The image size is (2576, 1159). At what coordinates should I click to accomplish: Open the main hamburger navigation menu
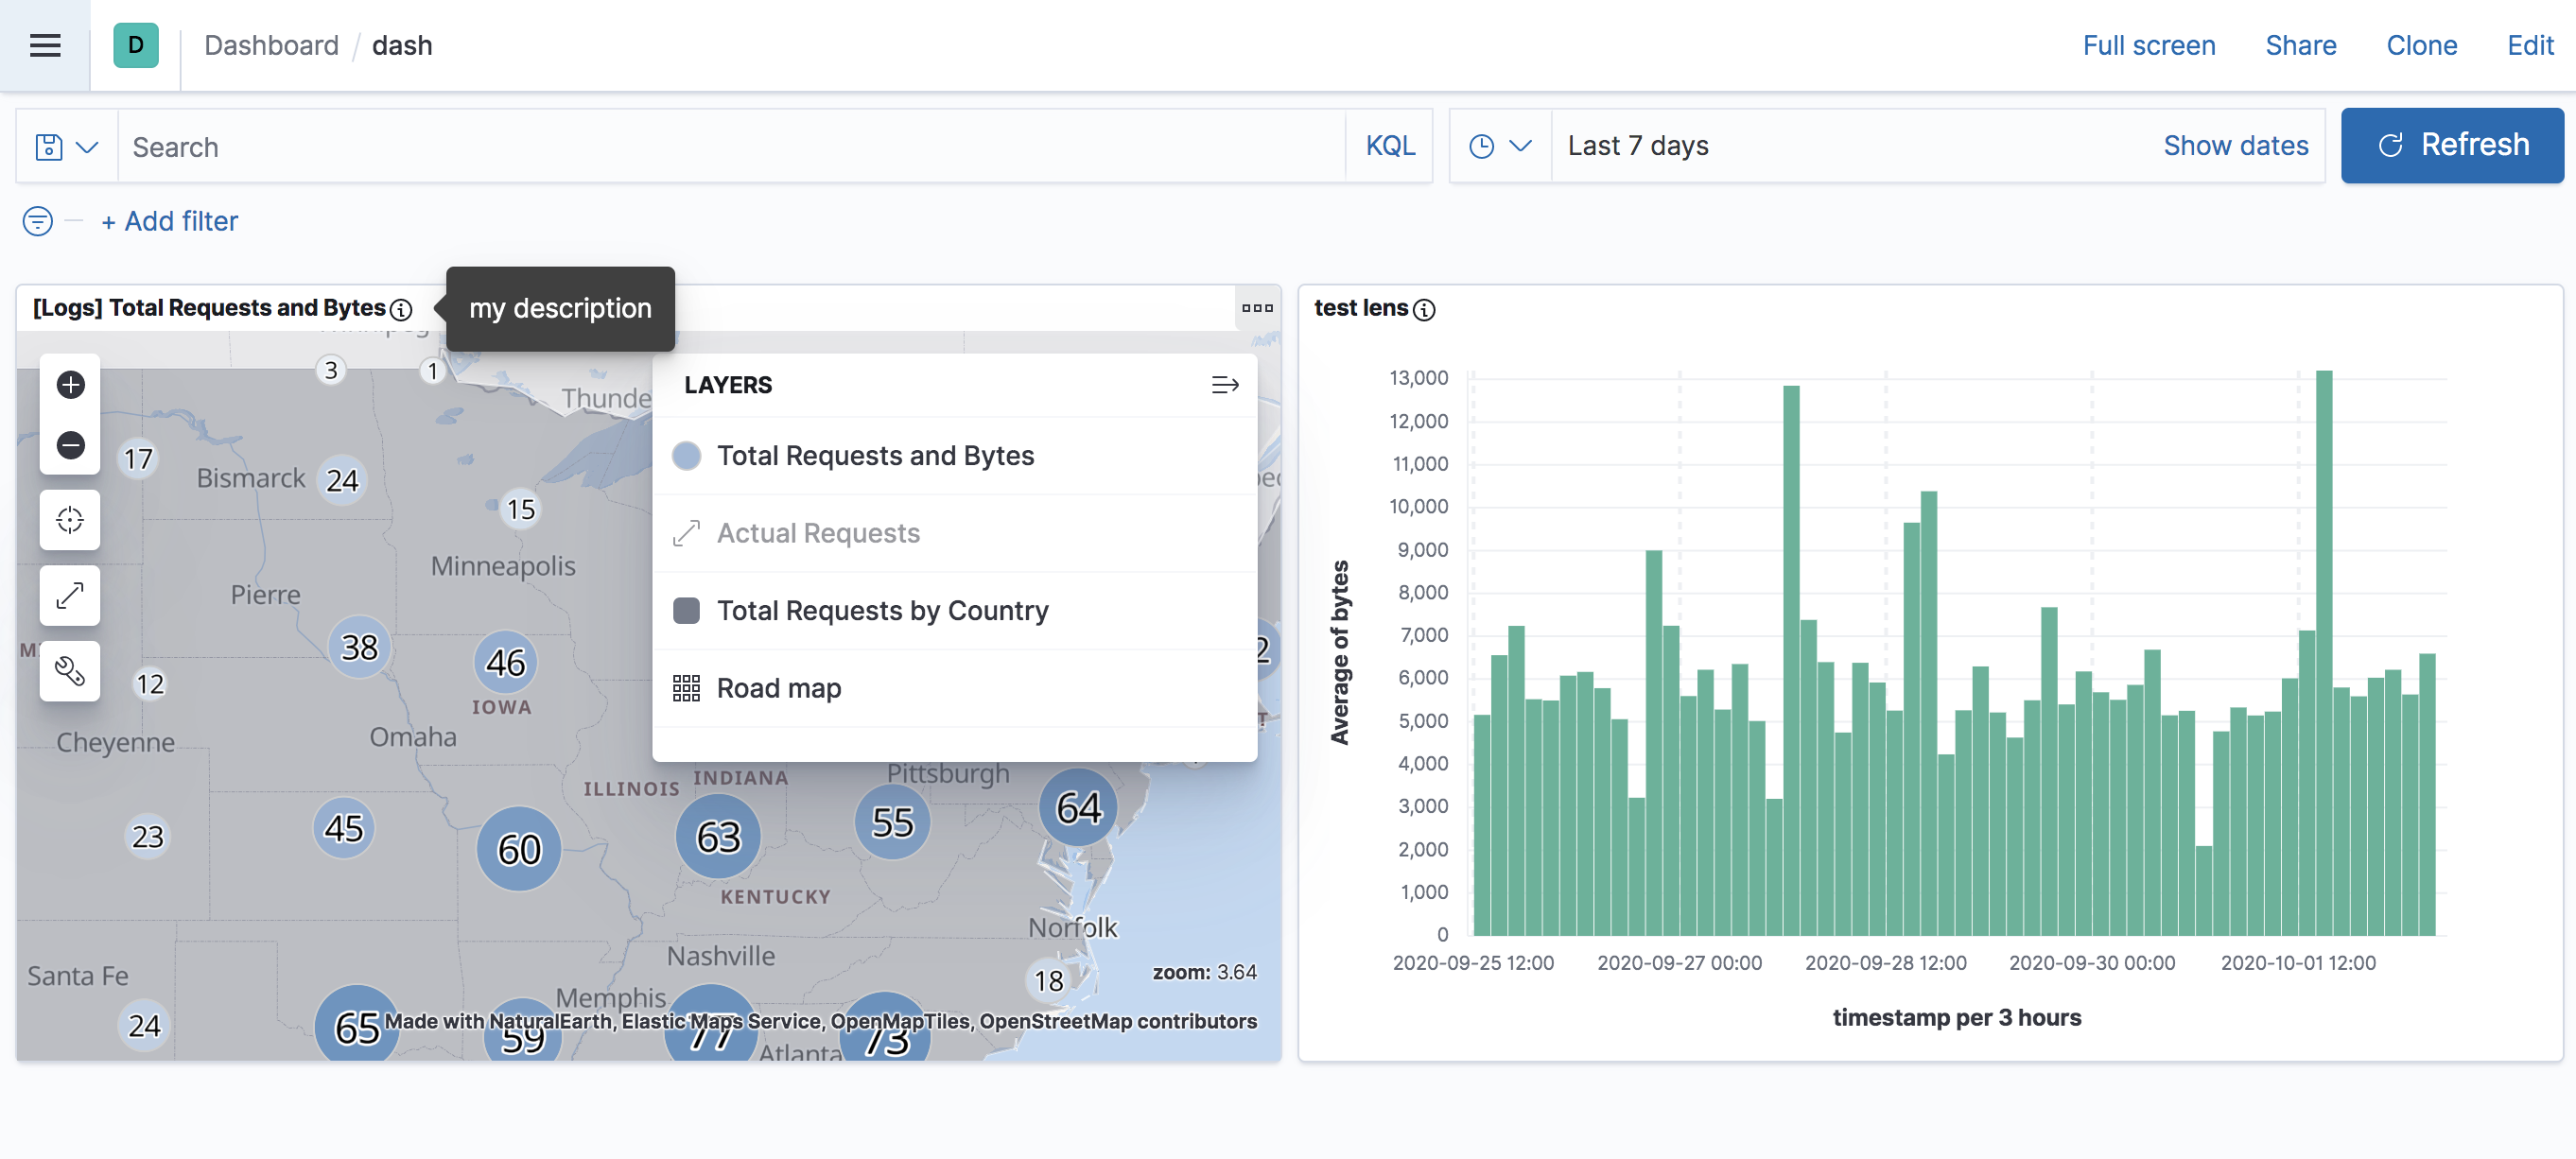45,45
